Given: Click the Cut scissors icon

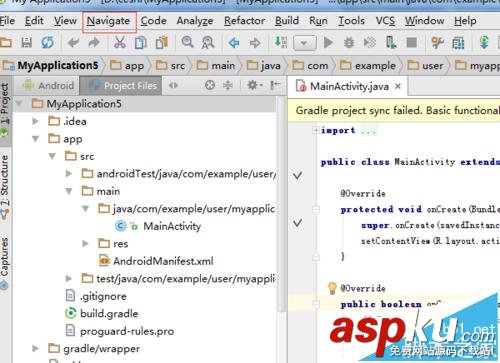Looking at the screenshot, I should point(120,43).
